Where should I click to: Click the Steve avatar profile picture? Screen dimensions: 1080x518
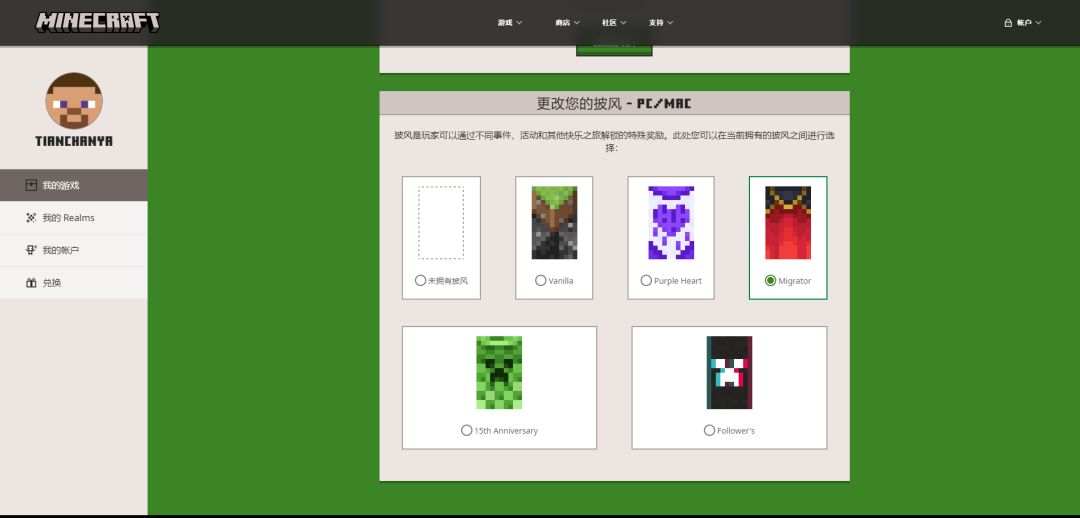(74, 101)
